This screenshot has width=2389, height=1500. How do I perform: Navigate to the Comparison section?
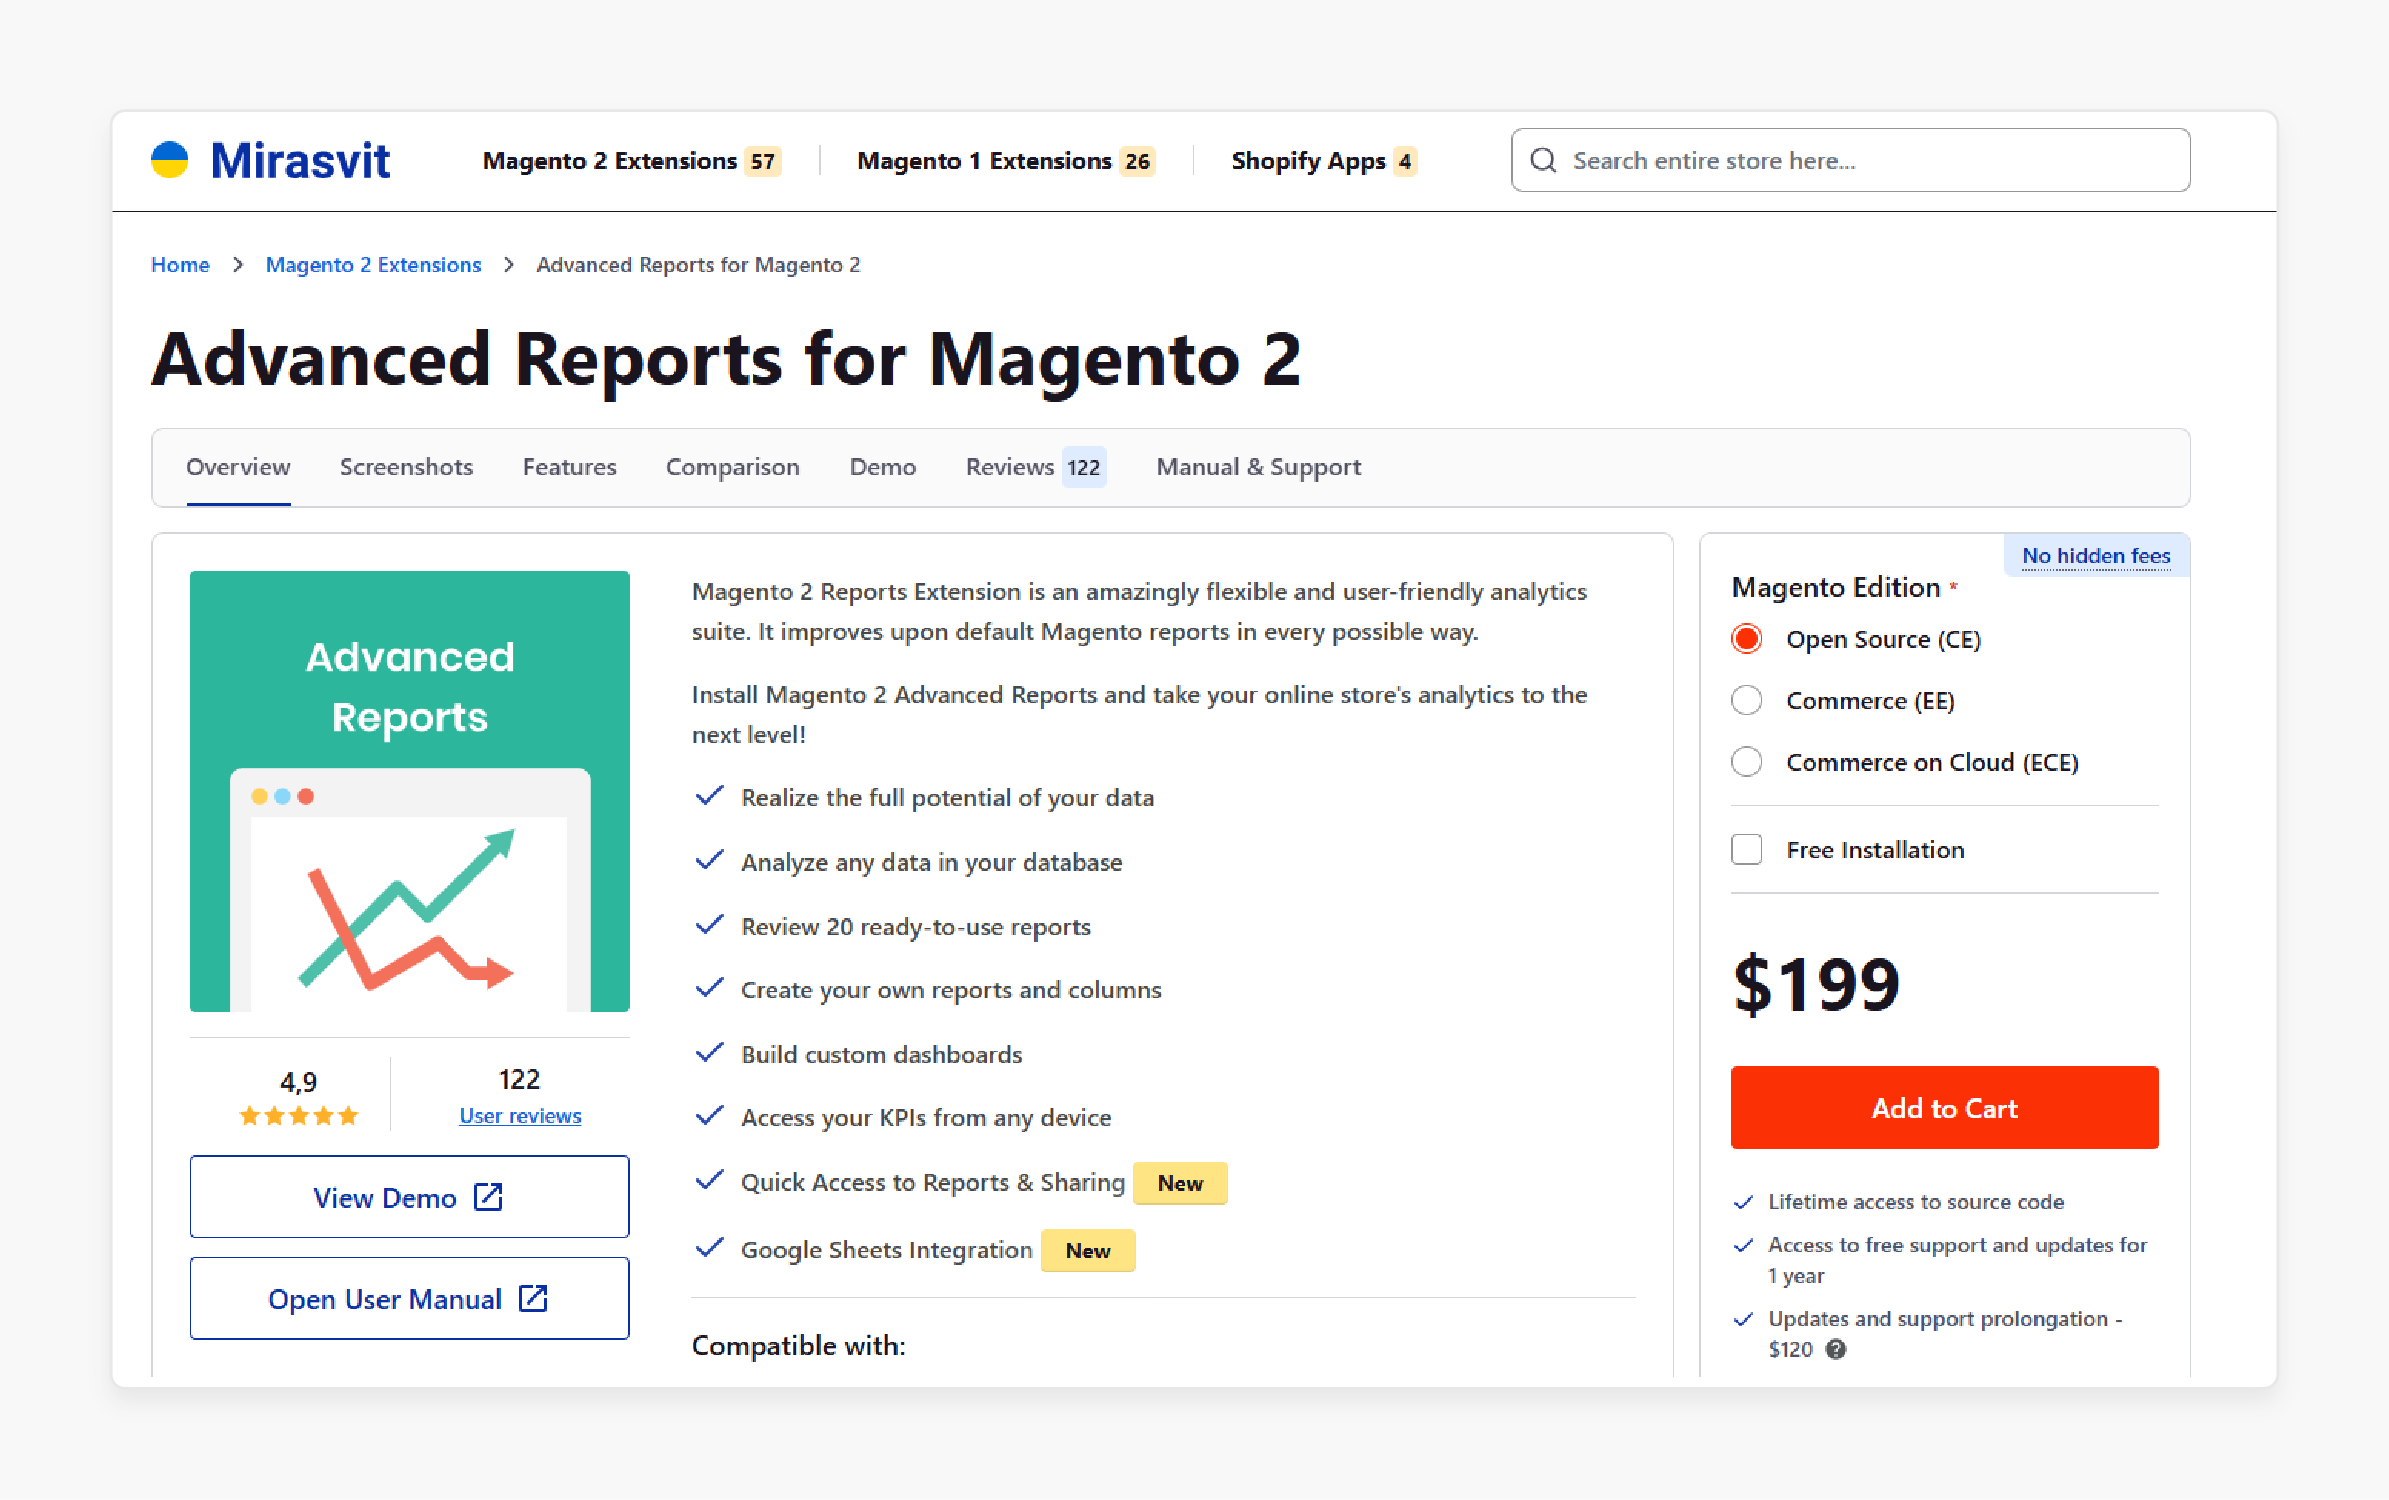click(731, 467)
